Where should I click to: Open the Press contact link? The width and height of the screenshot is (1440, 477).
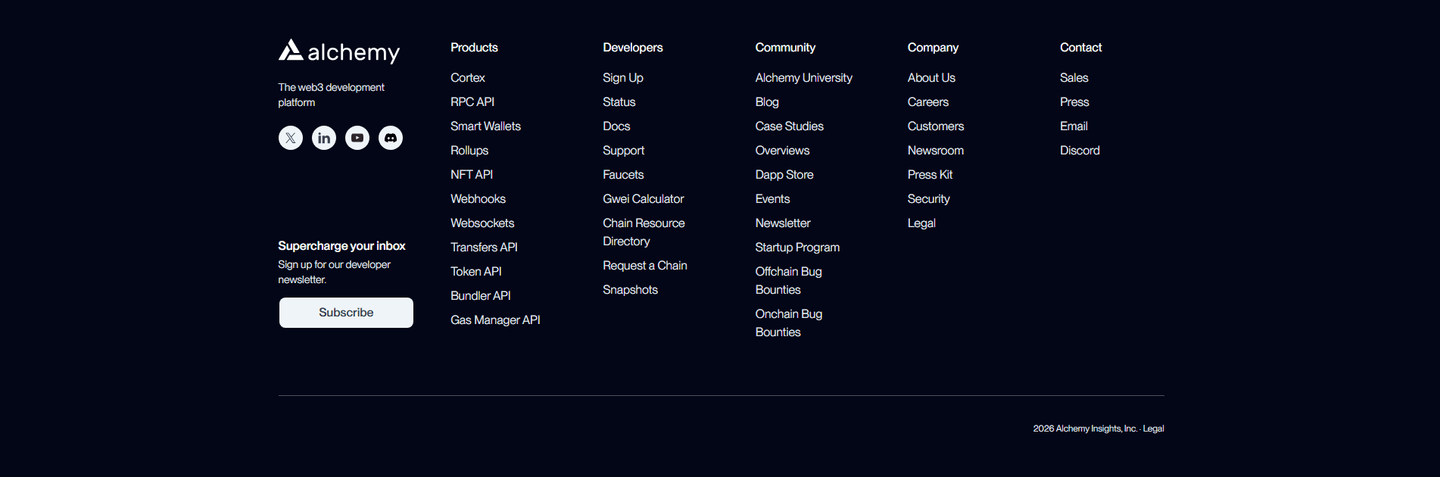1075,102
